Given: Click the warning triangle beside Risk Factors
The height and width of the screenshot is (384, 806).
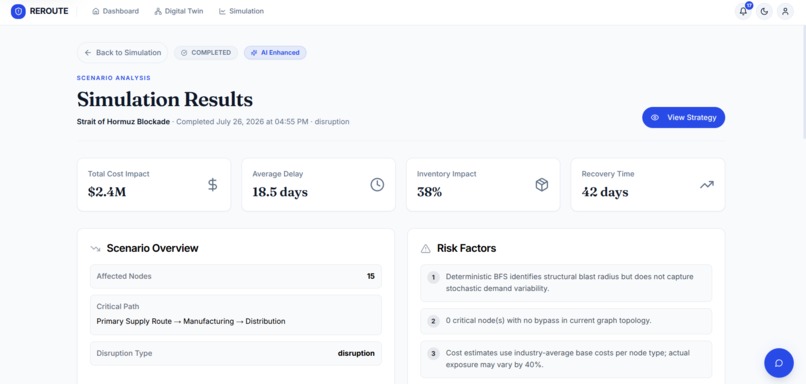Looking at the screenshot, I should pyautogui.click(x=426, y=249).
